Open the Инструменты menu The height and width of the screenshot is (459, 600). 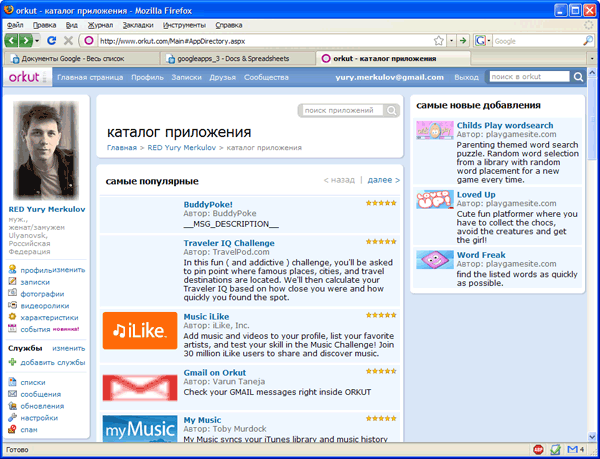pyautogui.click(x=184, y=25)
